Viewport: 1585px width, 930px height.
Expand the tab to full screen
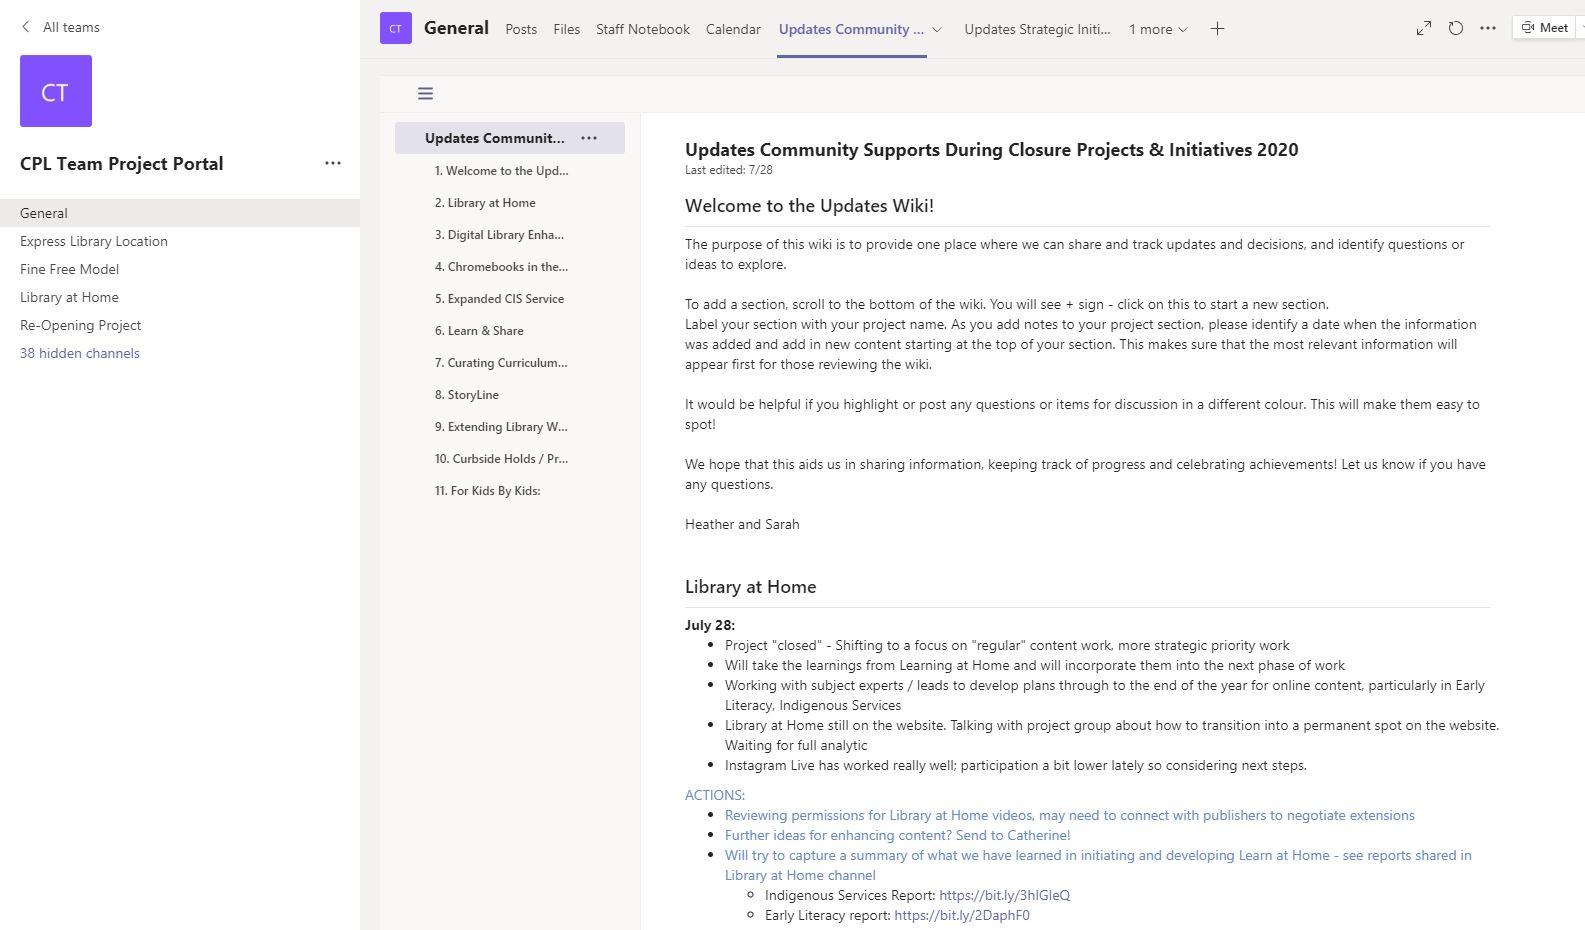(x=1424, y=28)
